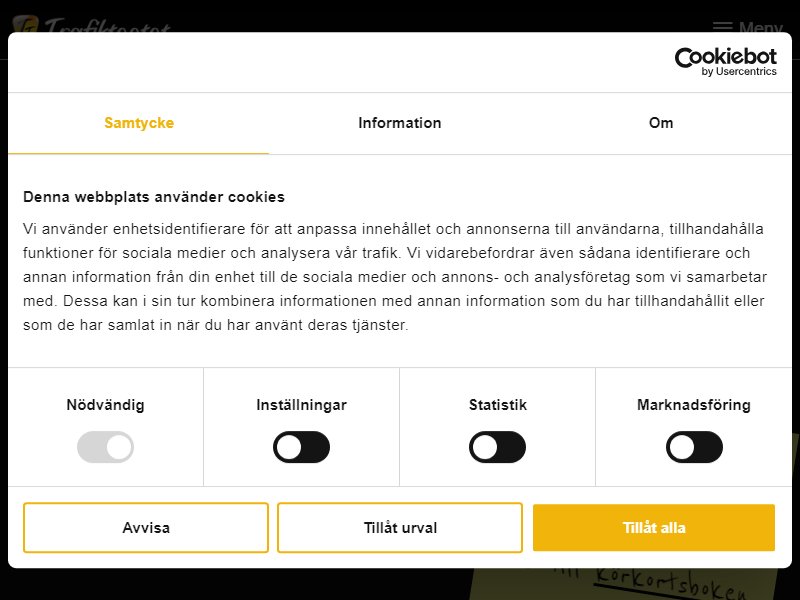The image size is (800, 600).
Task: Reject cookies with the Avvisa button
Action: click(146, 528)
